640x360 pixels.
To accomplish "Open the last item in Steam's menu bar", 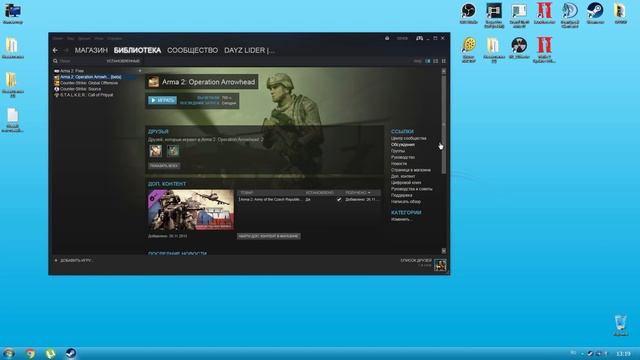I will (115, 38).
